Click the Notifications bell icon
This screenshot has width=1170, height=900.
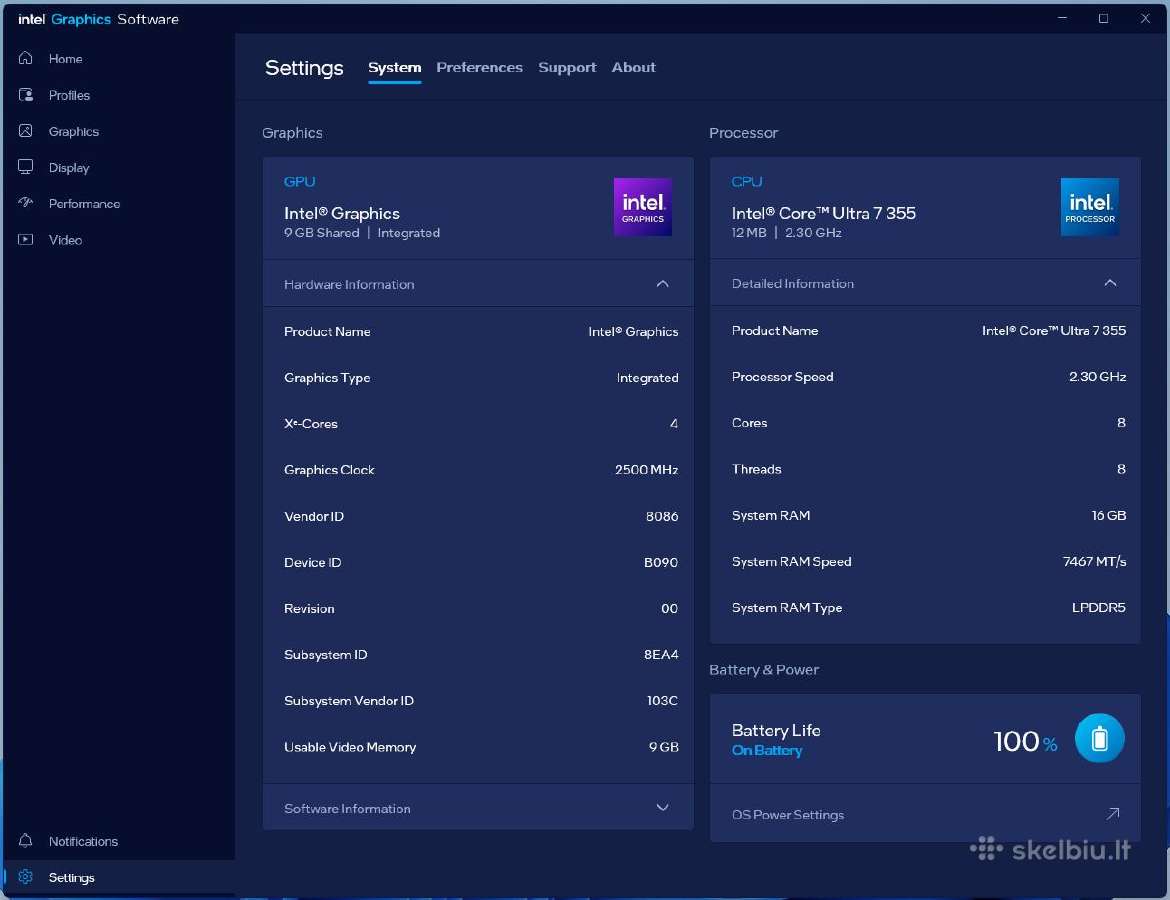pyautogui.click(x=25, y=841)
